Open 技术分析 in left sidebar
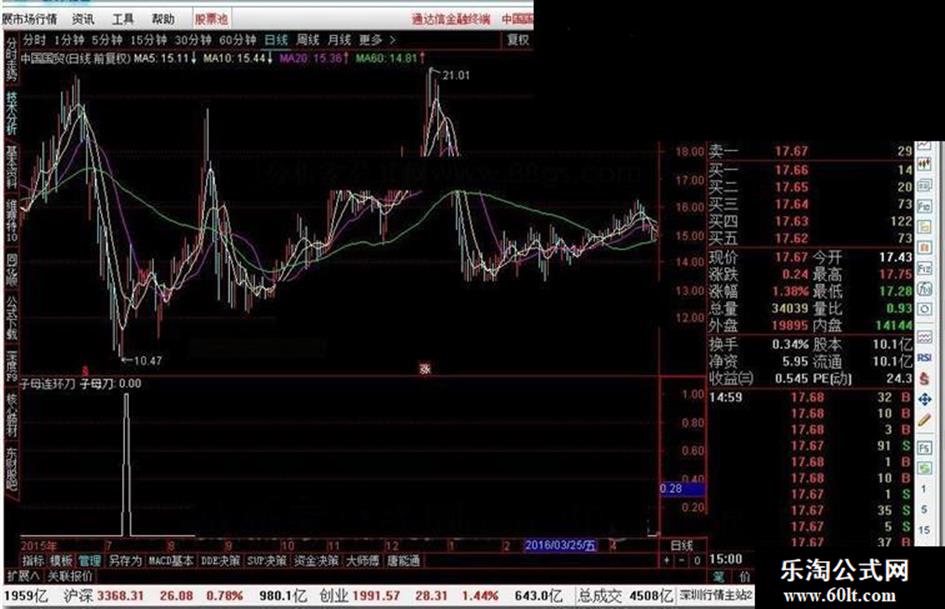This screenshot has width=945, height=609. [x=11, y=113]
